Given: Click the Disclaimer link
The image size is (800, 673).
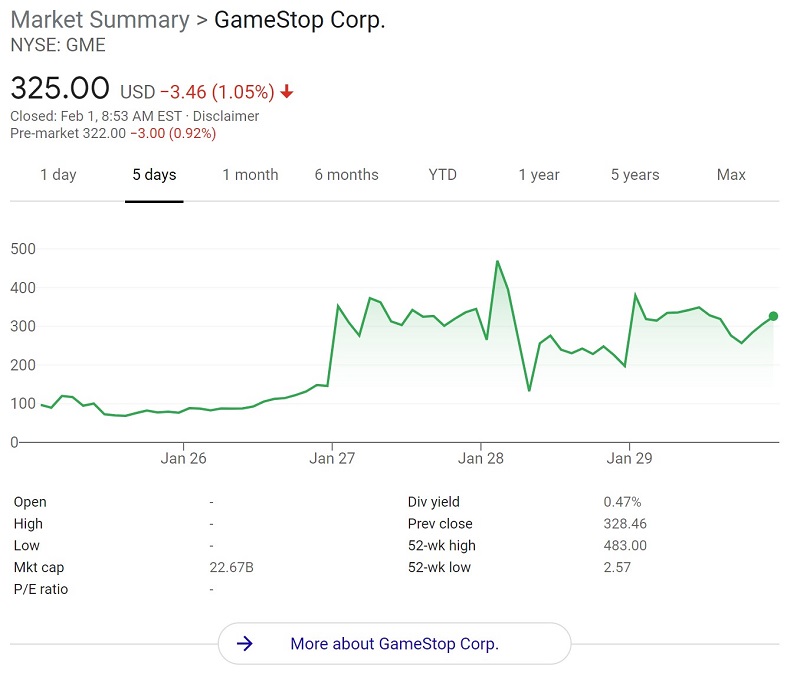Looking at the screenshot, I should tap(226, 116).
